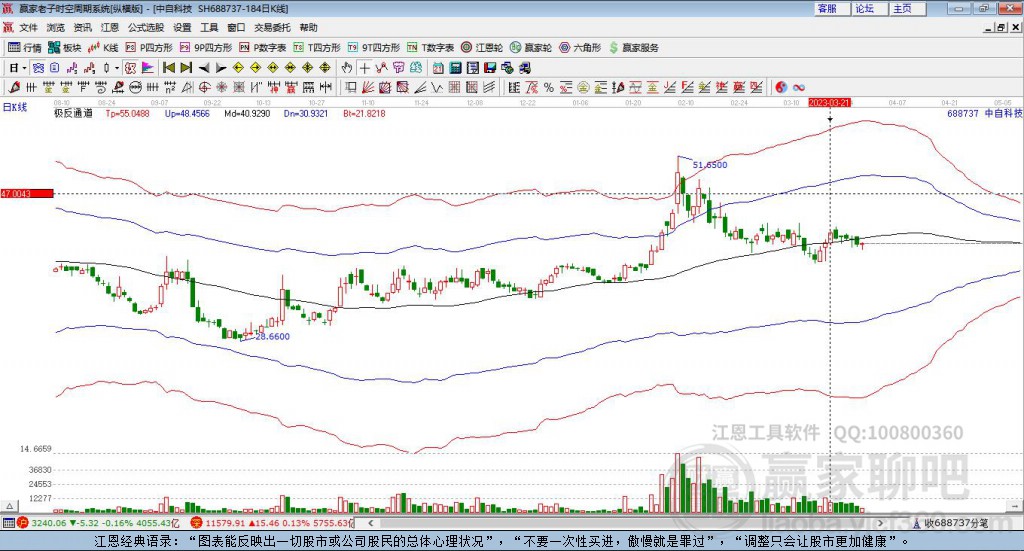The width and height of the screenshot is (1024, 551).
Task: Select the n² square tool
Action: point(170,87)
